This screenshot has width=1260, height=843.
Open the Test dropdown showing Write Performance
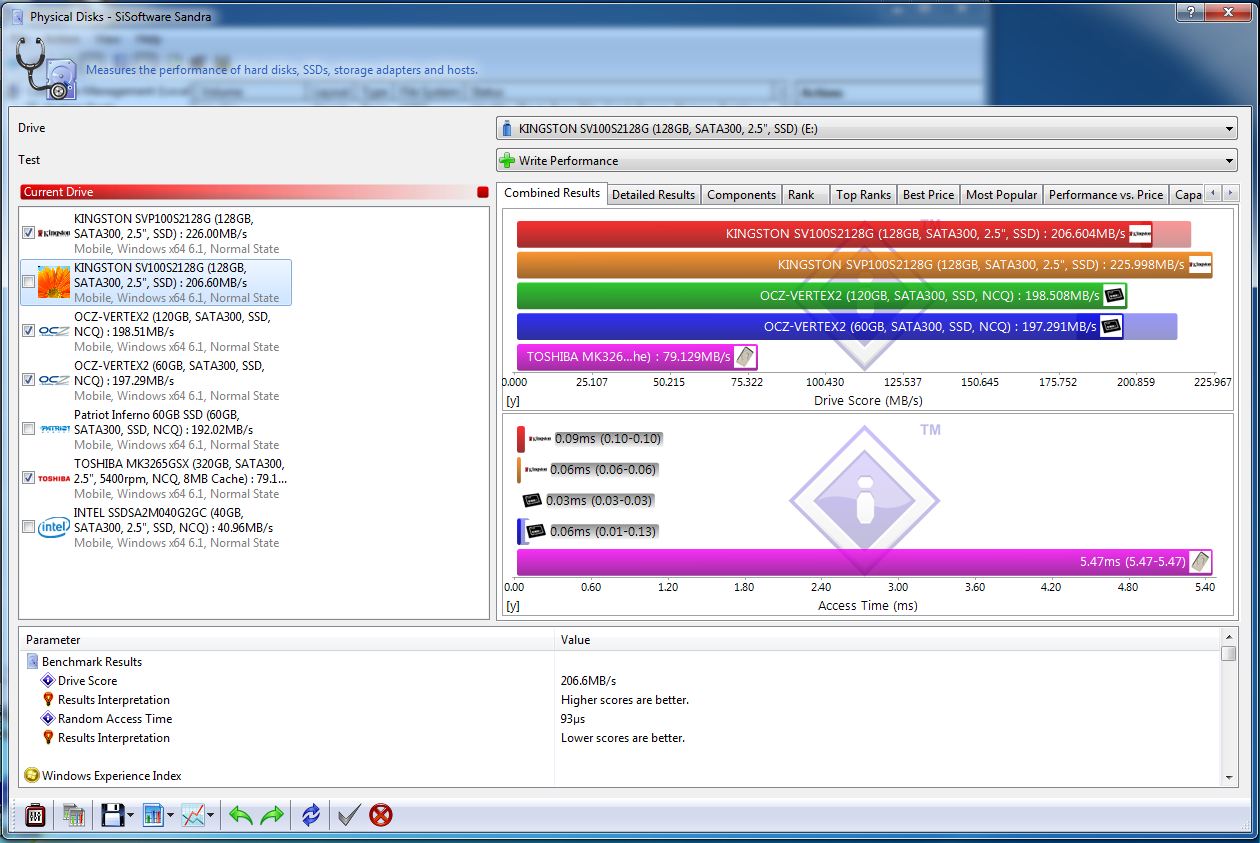866,161
